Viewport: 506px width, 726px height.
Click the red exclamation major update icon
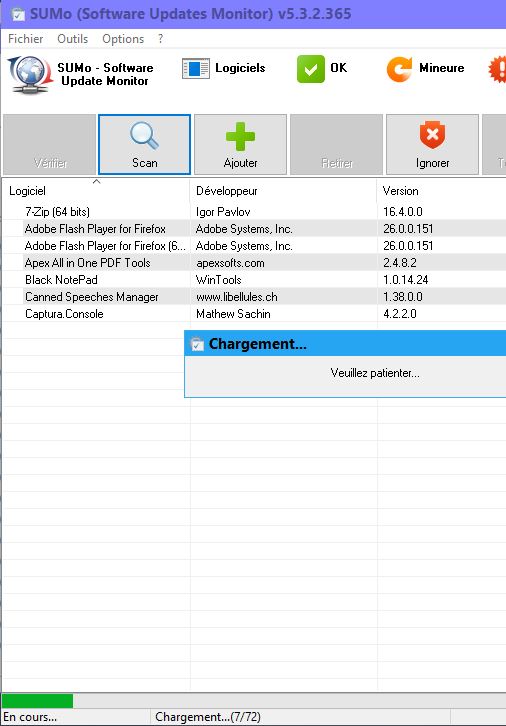[497, 69]
